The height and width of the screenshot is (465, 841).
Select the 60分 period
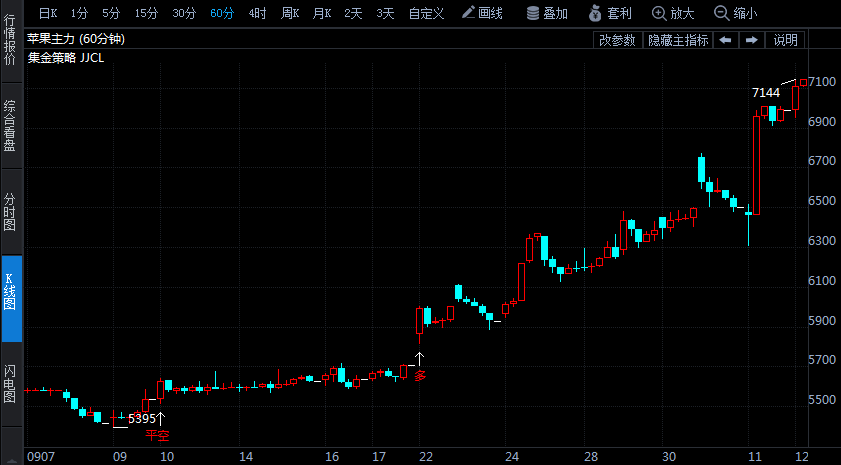click(222, 13)
